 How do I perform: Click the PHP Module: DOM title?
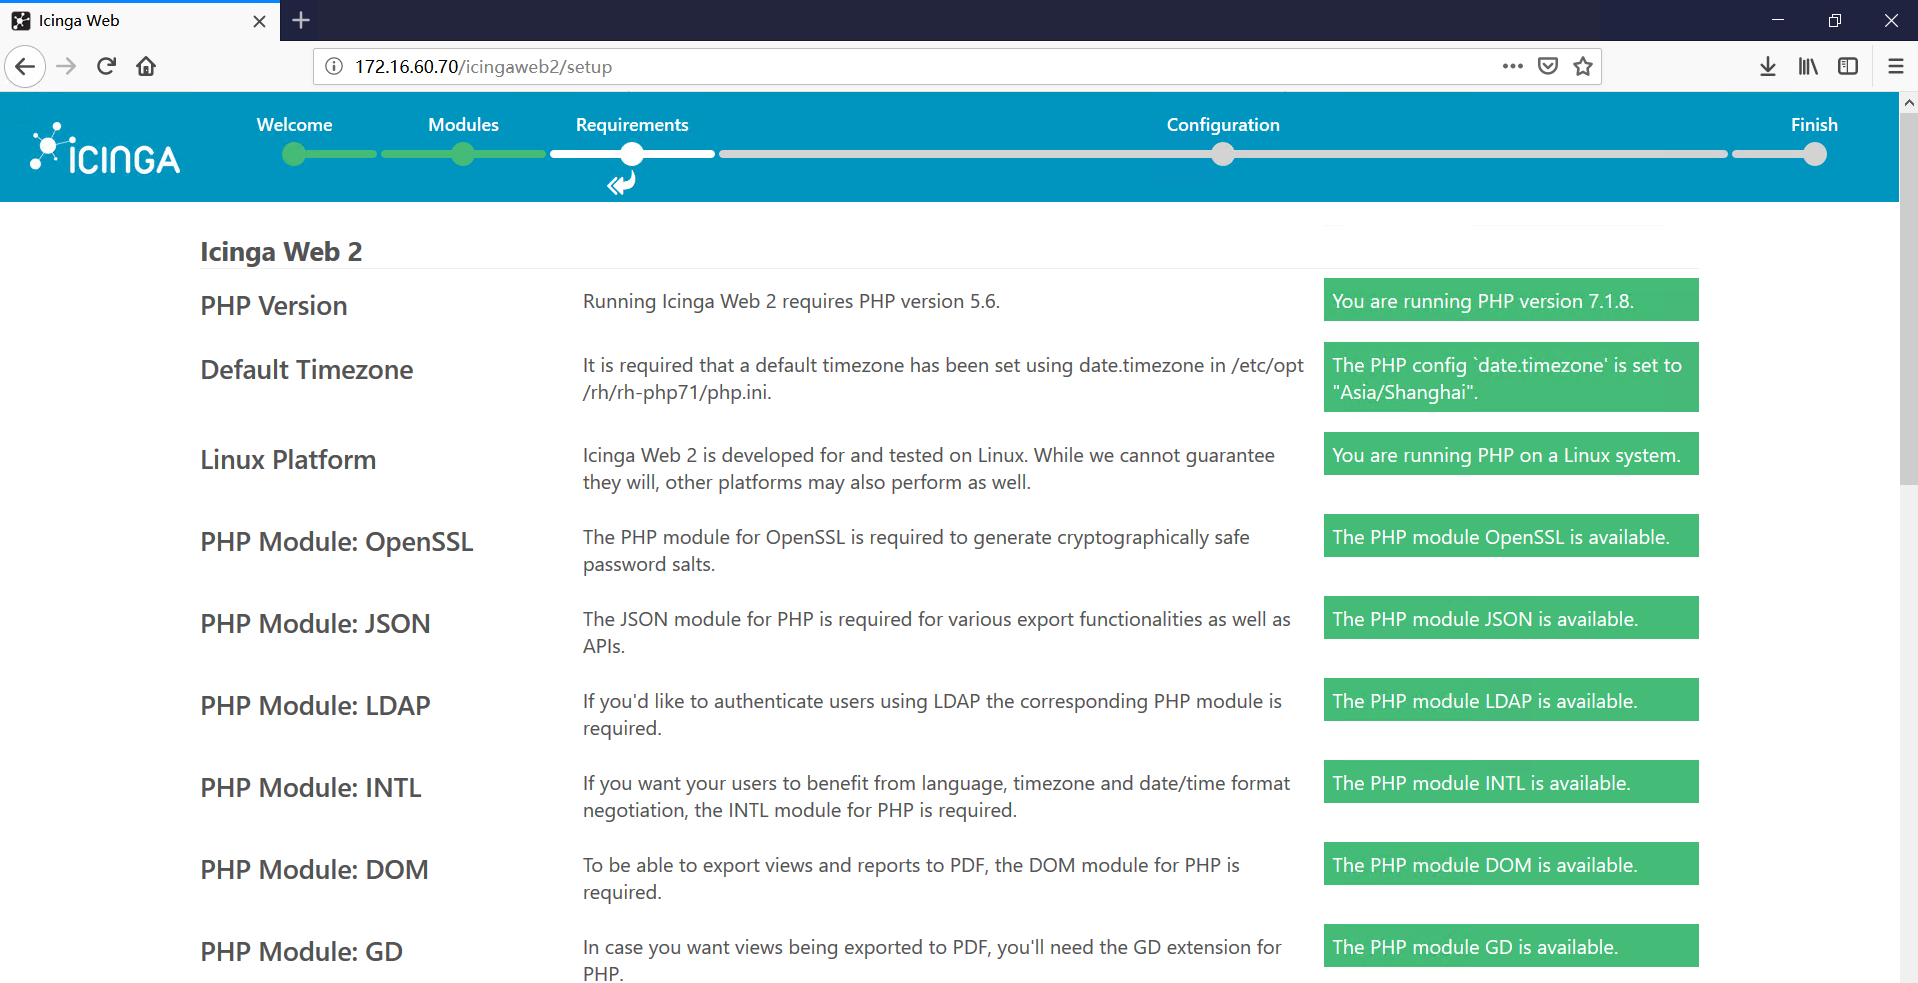click(314, 870)
